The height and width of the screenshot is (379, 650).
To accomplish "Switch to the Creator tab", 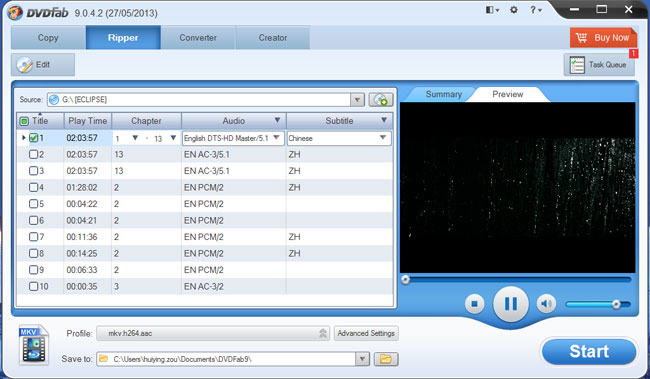I will pyautogui.click(x=273, y=38).
